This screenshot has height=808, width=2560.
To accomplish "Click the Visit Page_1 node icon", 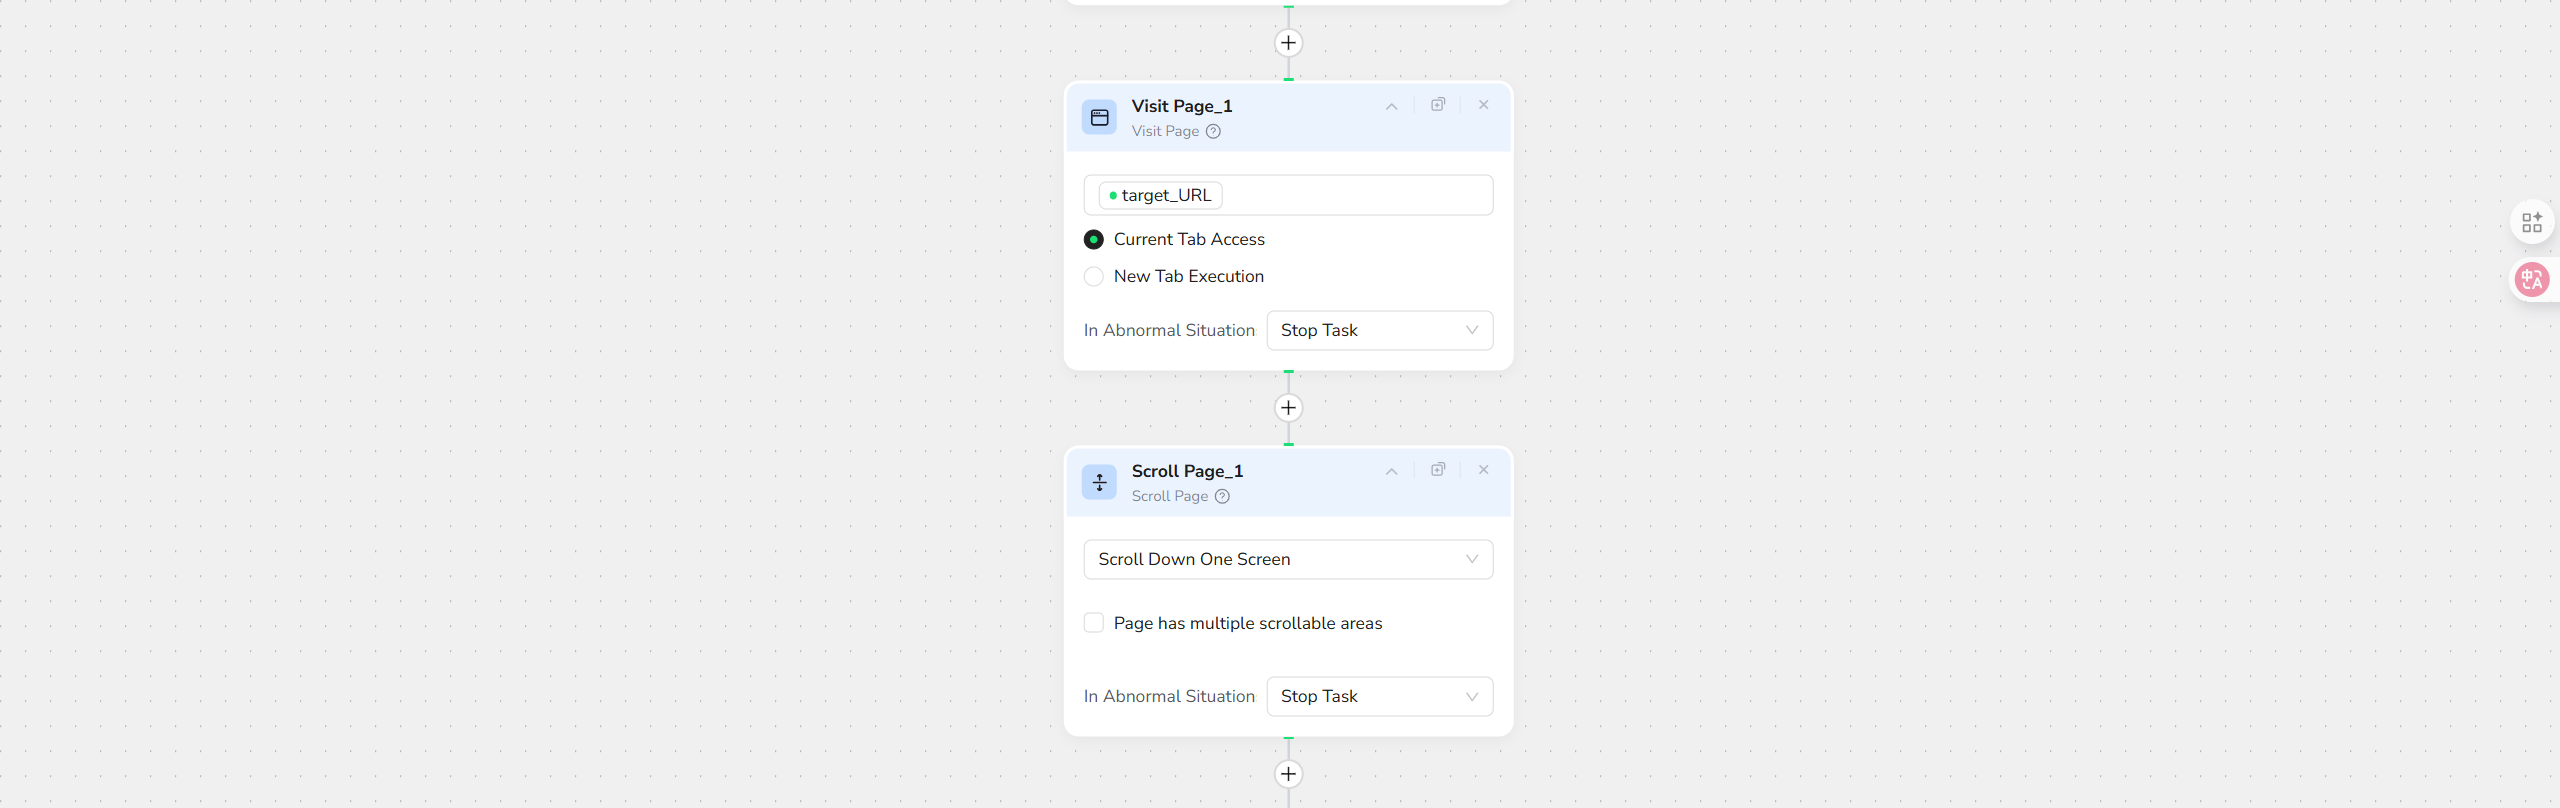I will coord(1099,118).
